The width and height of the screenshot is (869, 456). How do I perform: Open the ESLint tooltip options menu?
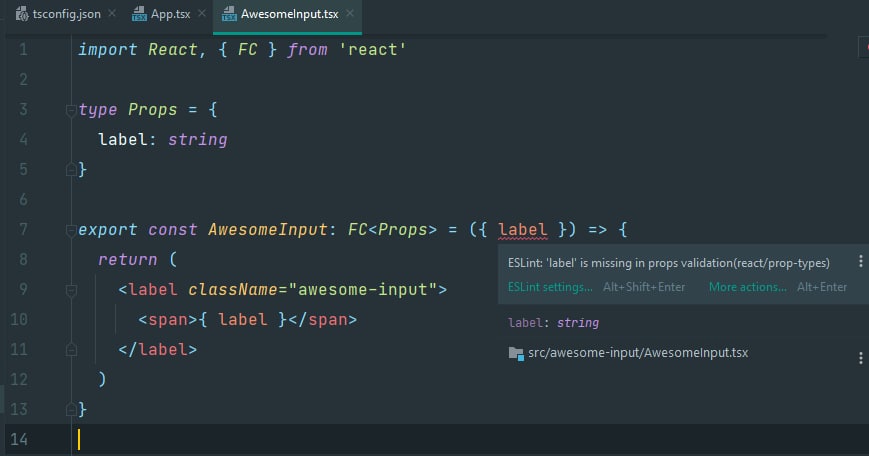(860, 262)
